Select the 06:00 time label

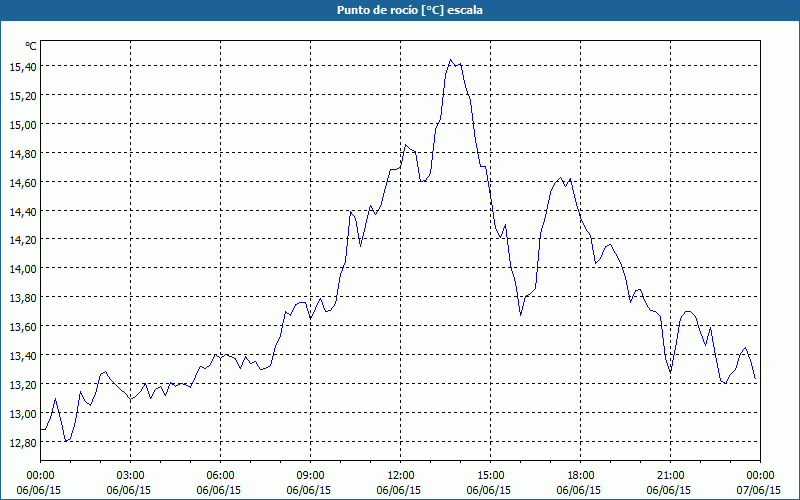pos(220,476)
